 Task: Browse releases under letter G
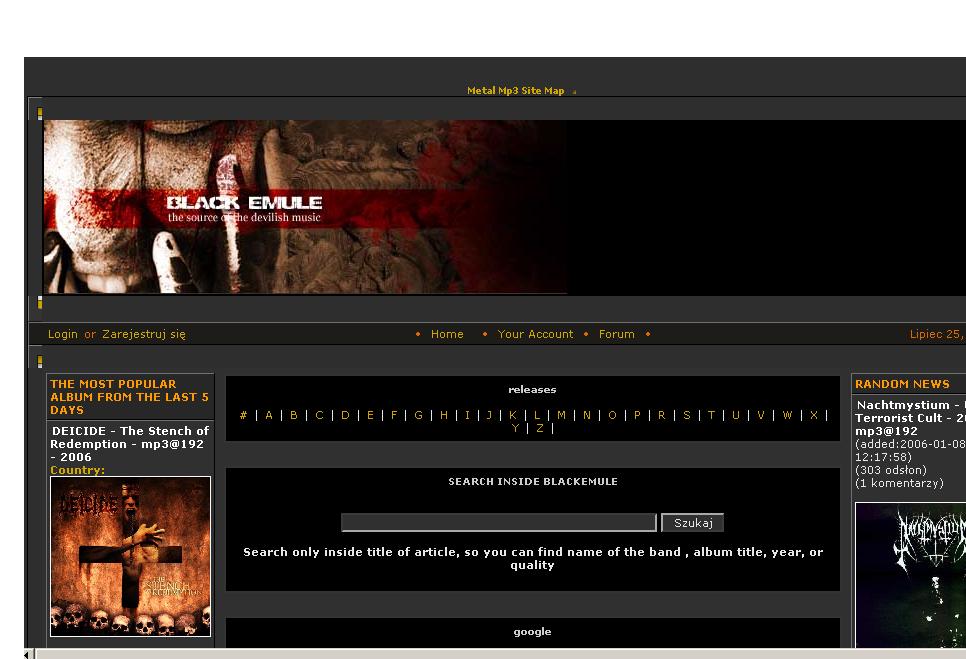click(418, 415)
